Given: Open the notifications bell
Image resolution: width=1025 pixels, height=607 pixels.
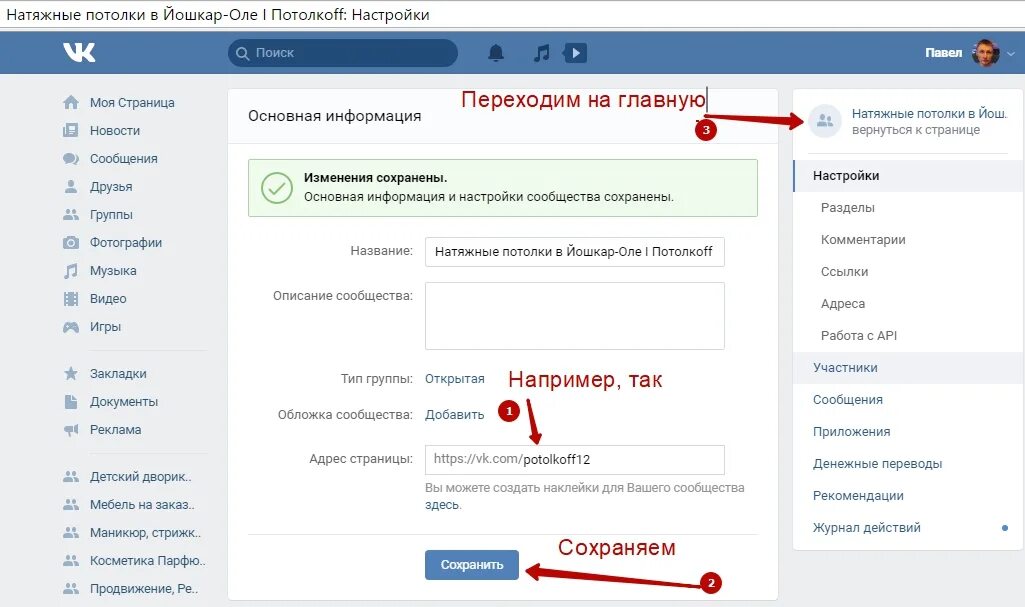Looking at the screenshot, I should click(x=496, y=53).
